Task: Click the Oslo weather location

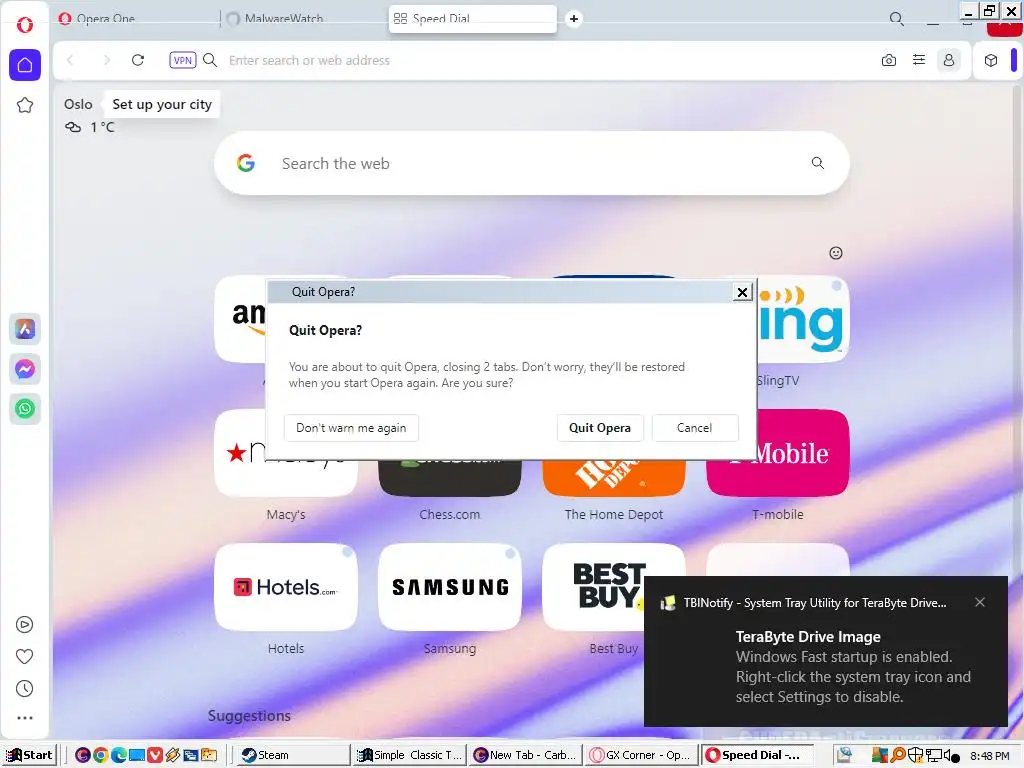Action: click(78, 104)
